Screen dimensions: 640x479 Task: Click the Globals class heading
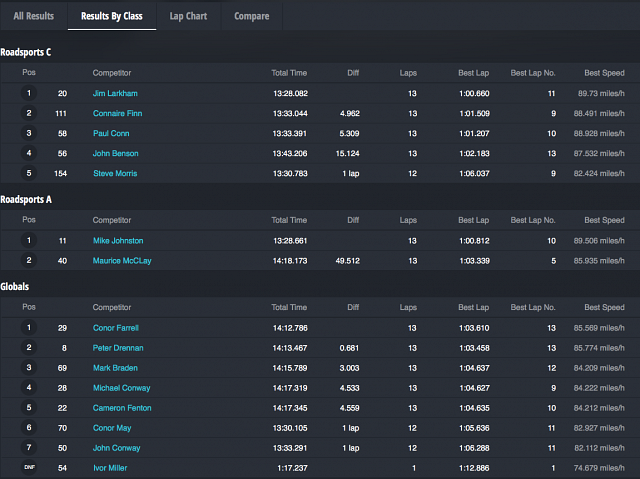(x=15, y=286)
